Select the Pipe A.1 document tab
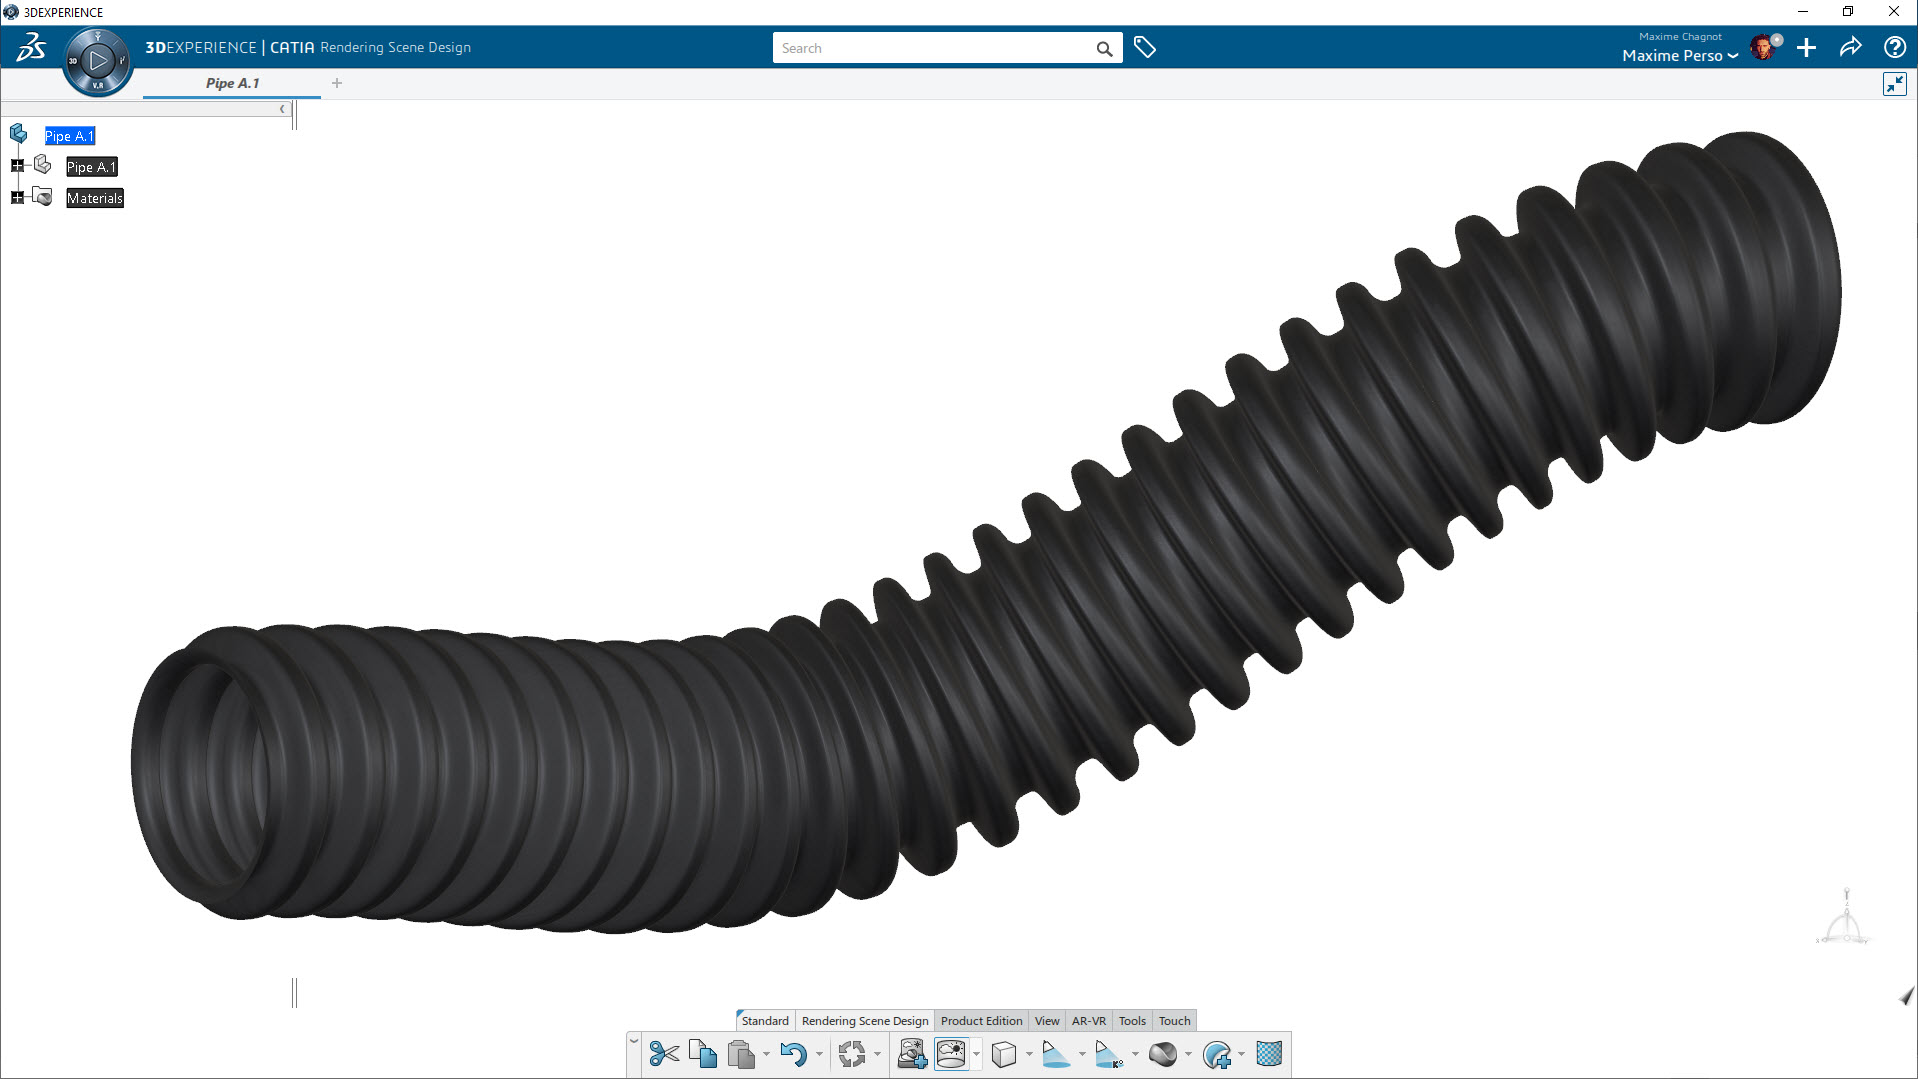This screenshot has width=1918, height=1079. point(232,83)
